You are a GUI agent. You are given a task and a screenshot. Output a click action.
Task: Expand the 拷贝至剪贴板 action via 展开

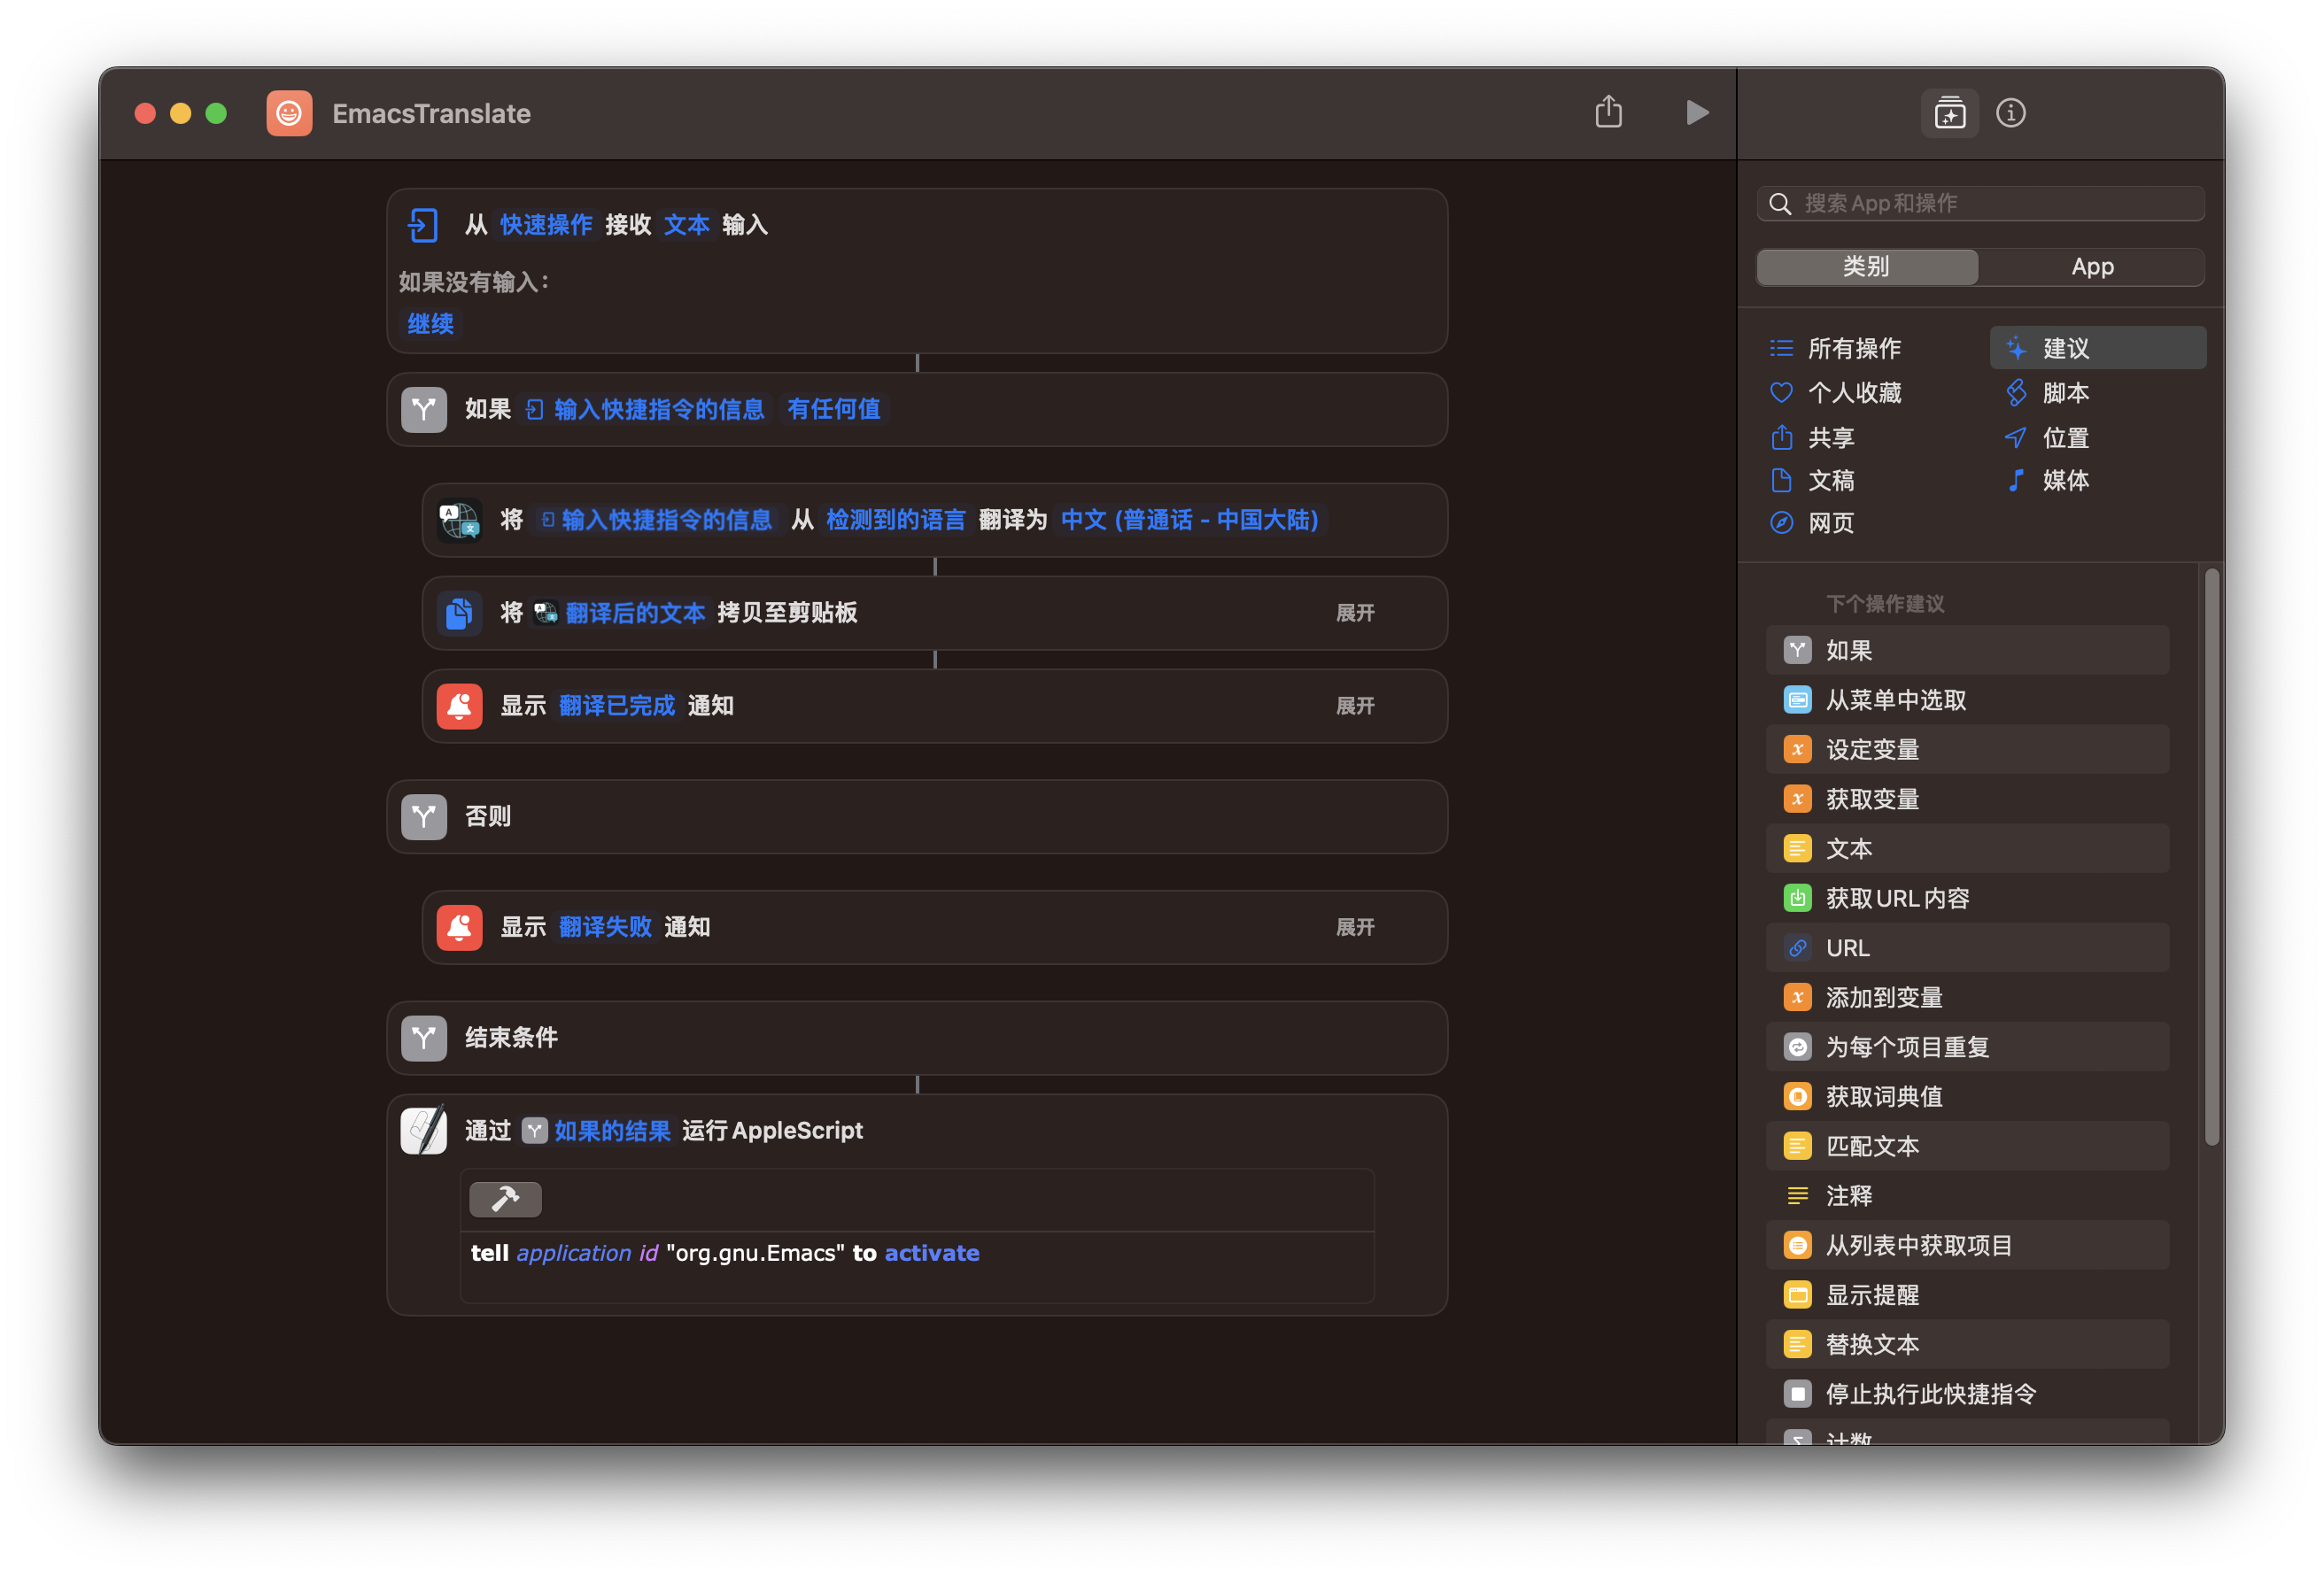(1355, 613)
